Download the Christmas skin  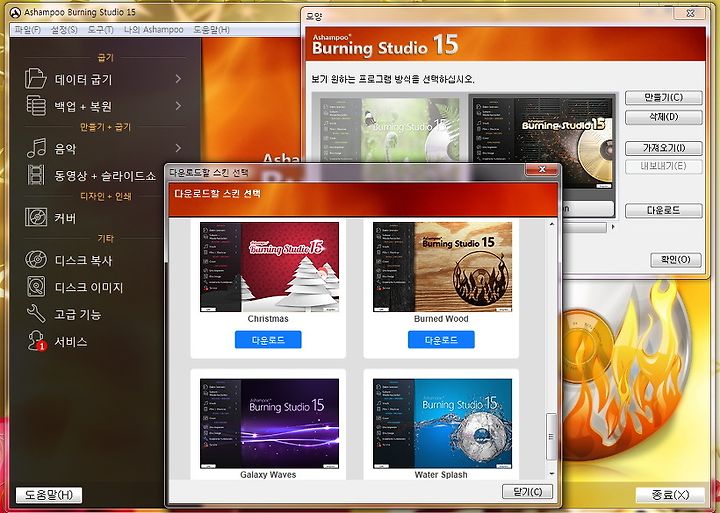(x=268, y=340)
